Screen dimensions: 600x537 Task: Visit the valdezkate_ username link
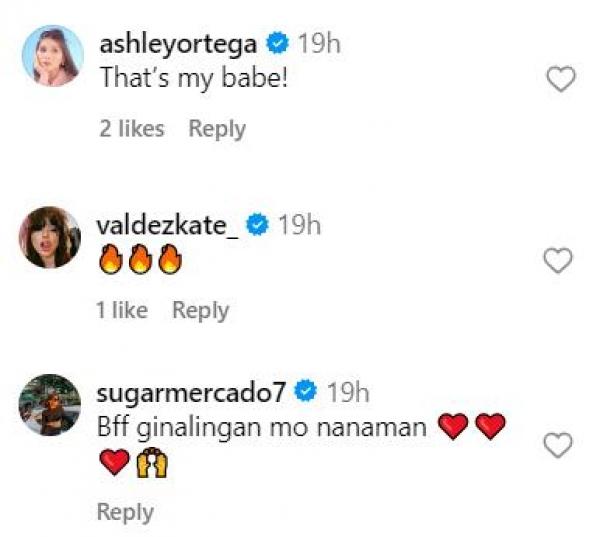(168, 225)
